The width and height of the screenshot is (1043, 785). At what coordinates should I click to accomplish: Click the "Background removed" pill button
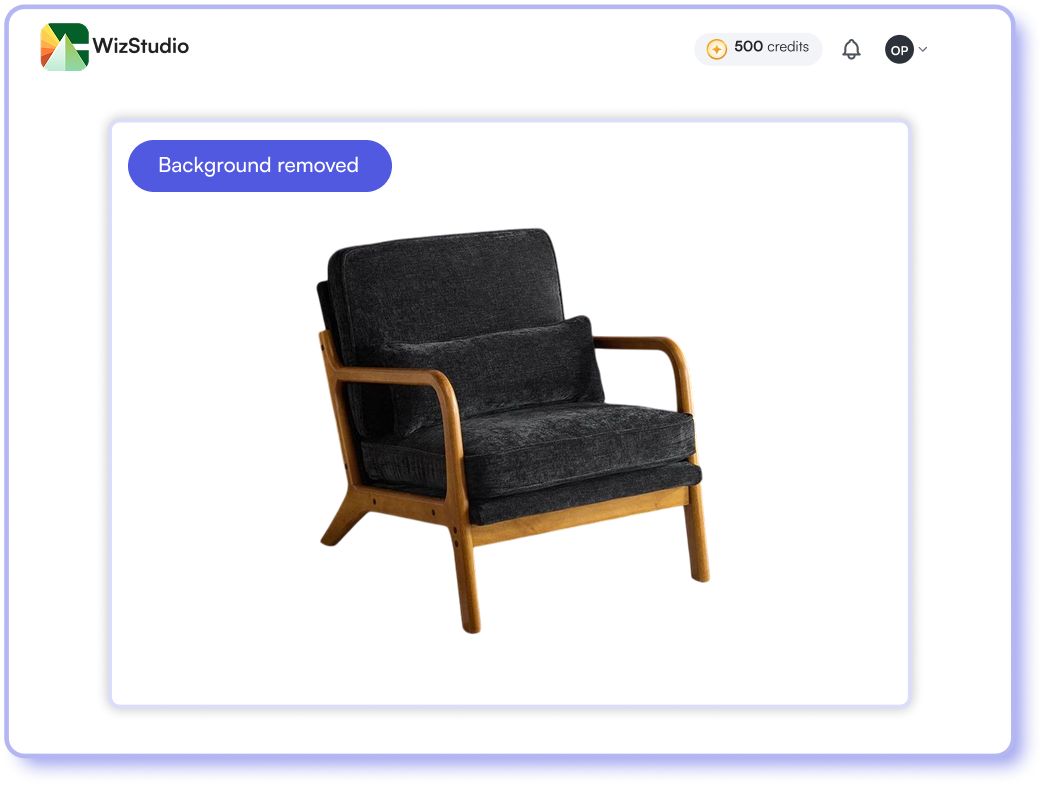point(259,166)
